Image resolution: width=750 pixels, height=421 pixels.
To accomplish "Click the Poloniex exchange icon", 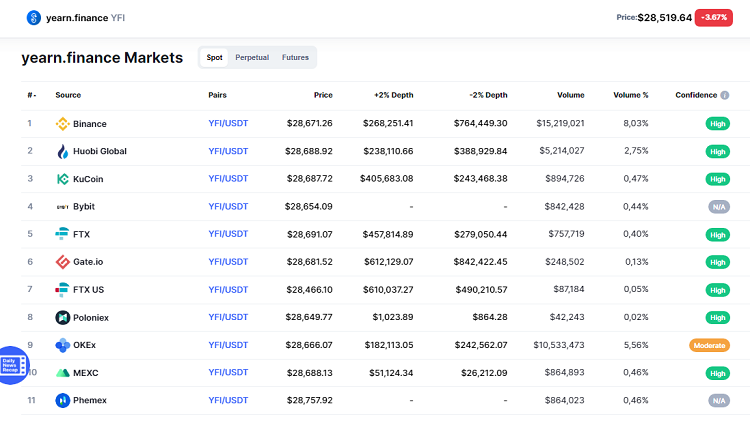I will [x=62, y=317].
